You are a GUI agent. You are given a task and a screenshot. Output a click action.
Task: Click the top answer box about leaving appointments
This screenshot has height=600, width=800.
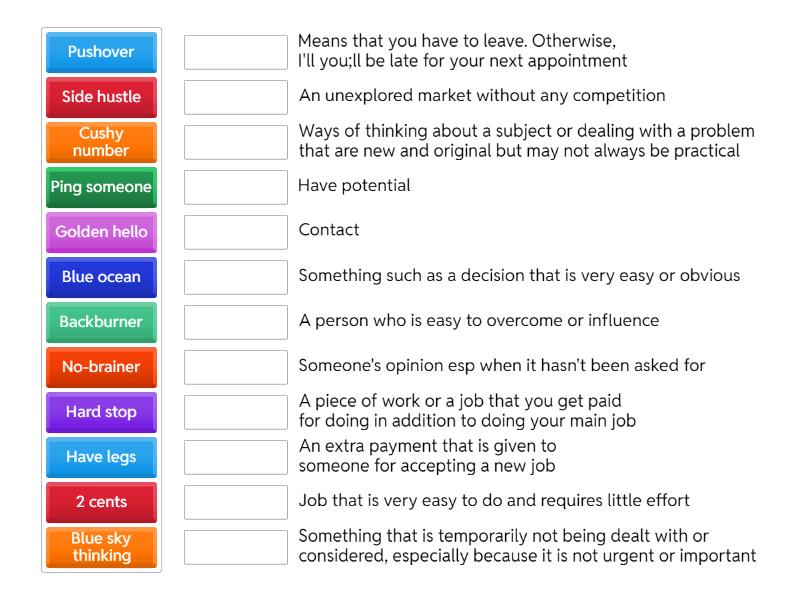[x=235, y=52]
